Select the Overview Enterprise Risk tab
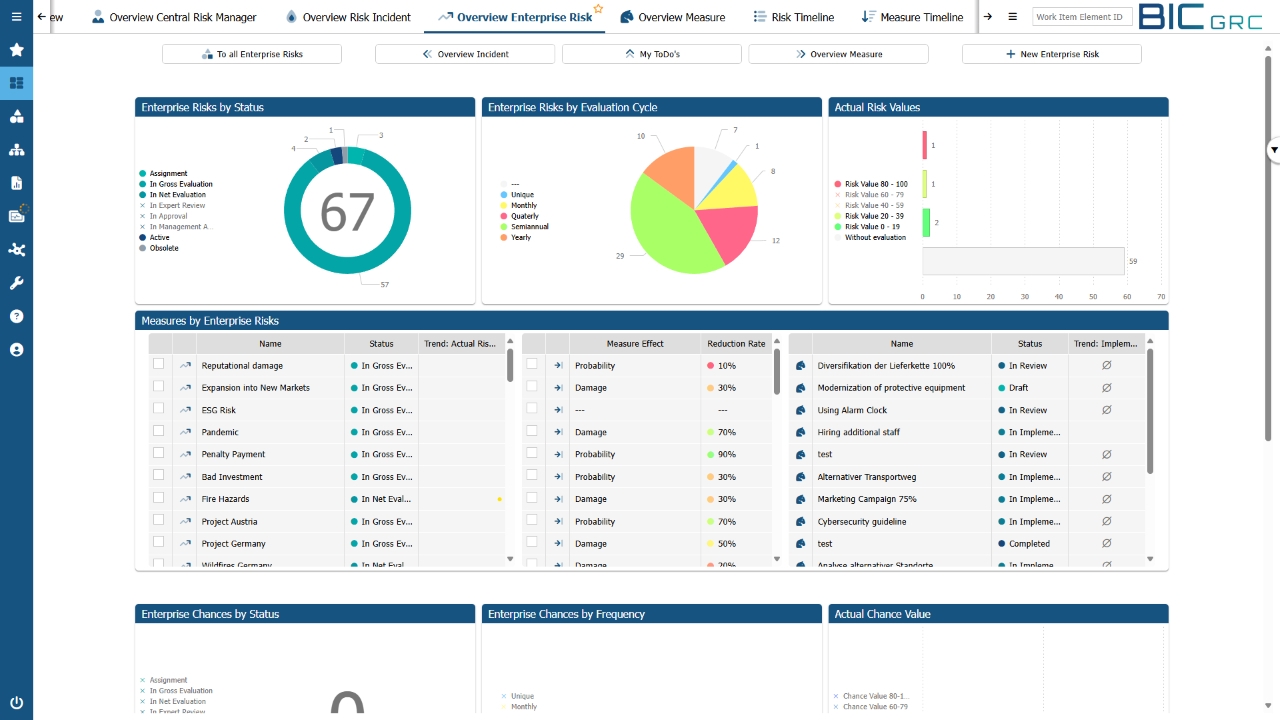 click(x=515, y=17)
